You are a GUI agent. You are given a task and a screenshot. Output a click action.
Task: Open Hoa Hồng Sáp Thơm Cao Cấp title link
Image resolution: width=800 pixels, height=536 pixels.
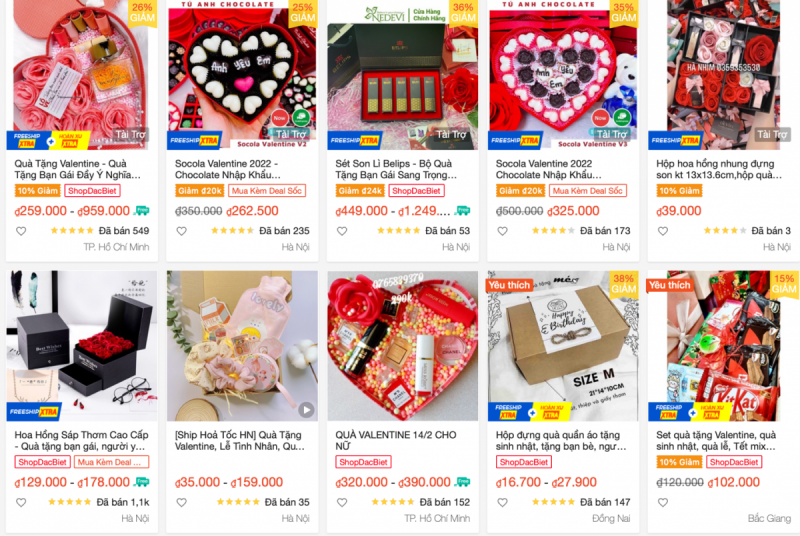click(x=81, y=441)
